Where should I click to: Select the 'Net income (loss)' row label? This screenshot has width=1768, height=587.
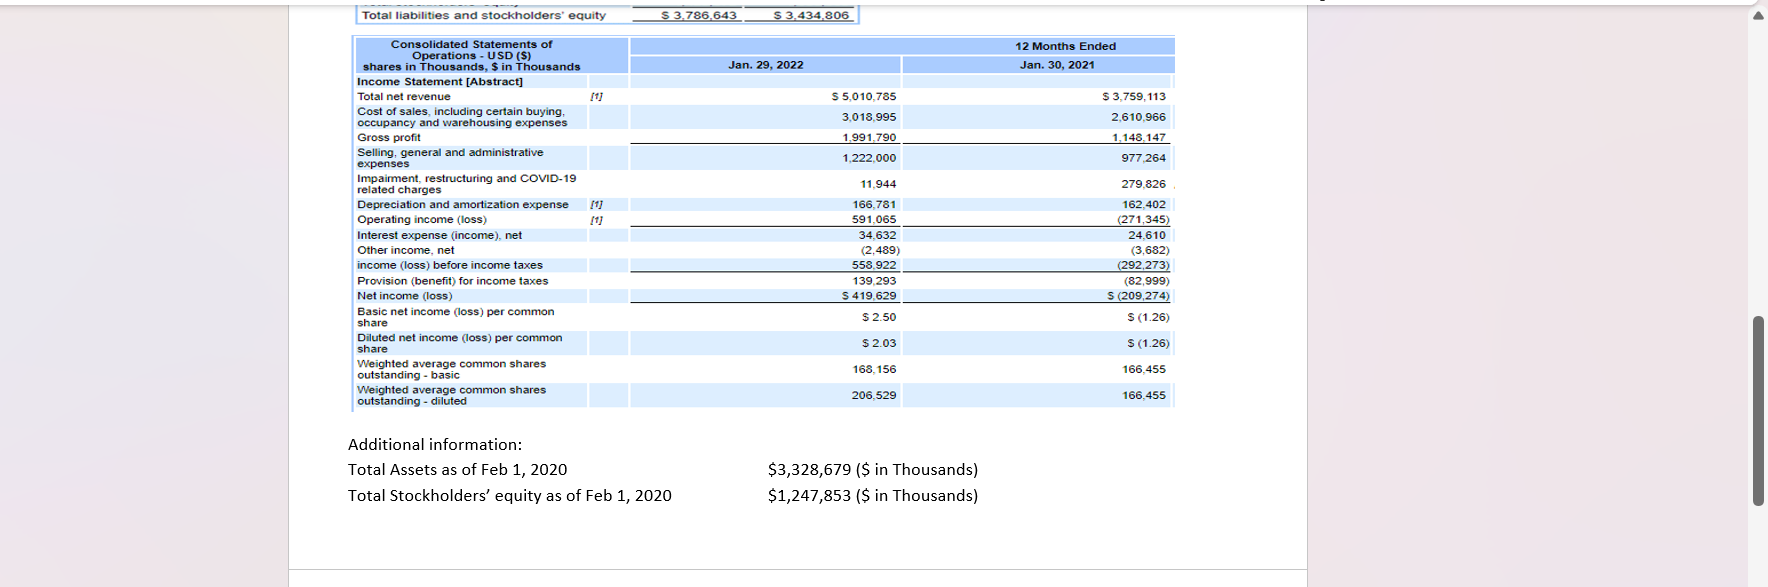pyautogui.click(x=404, y=296)
